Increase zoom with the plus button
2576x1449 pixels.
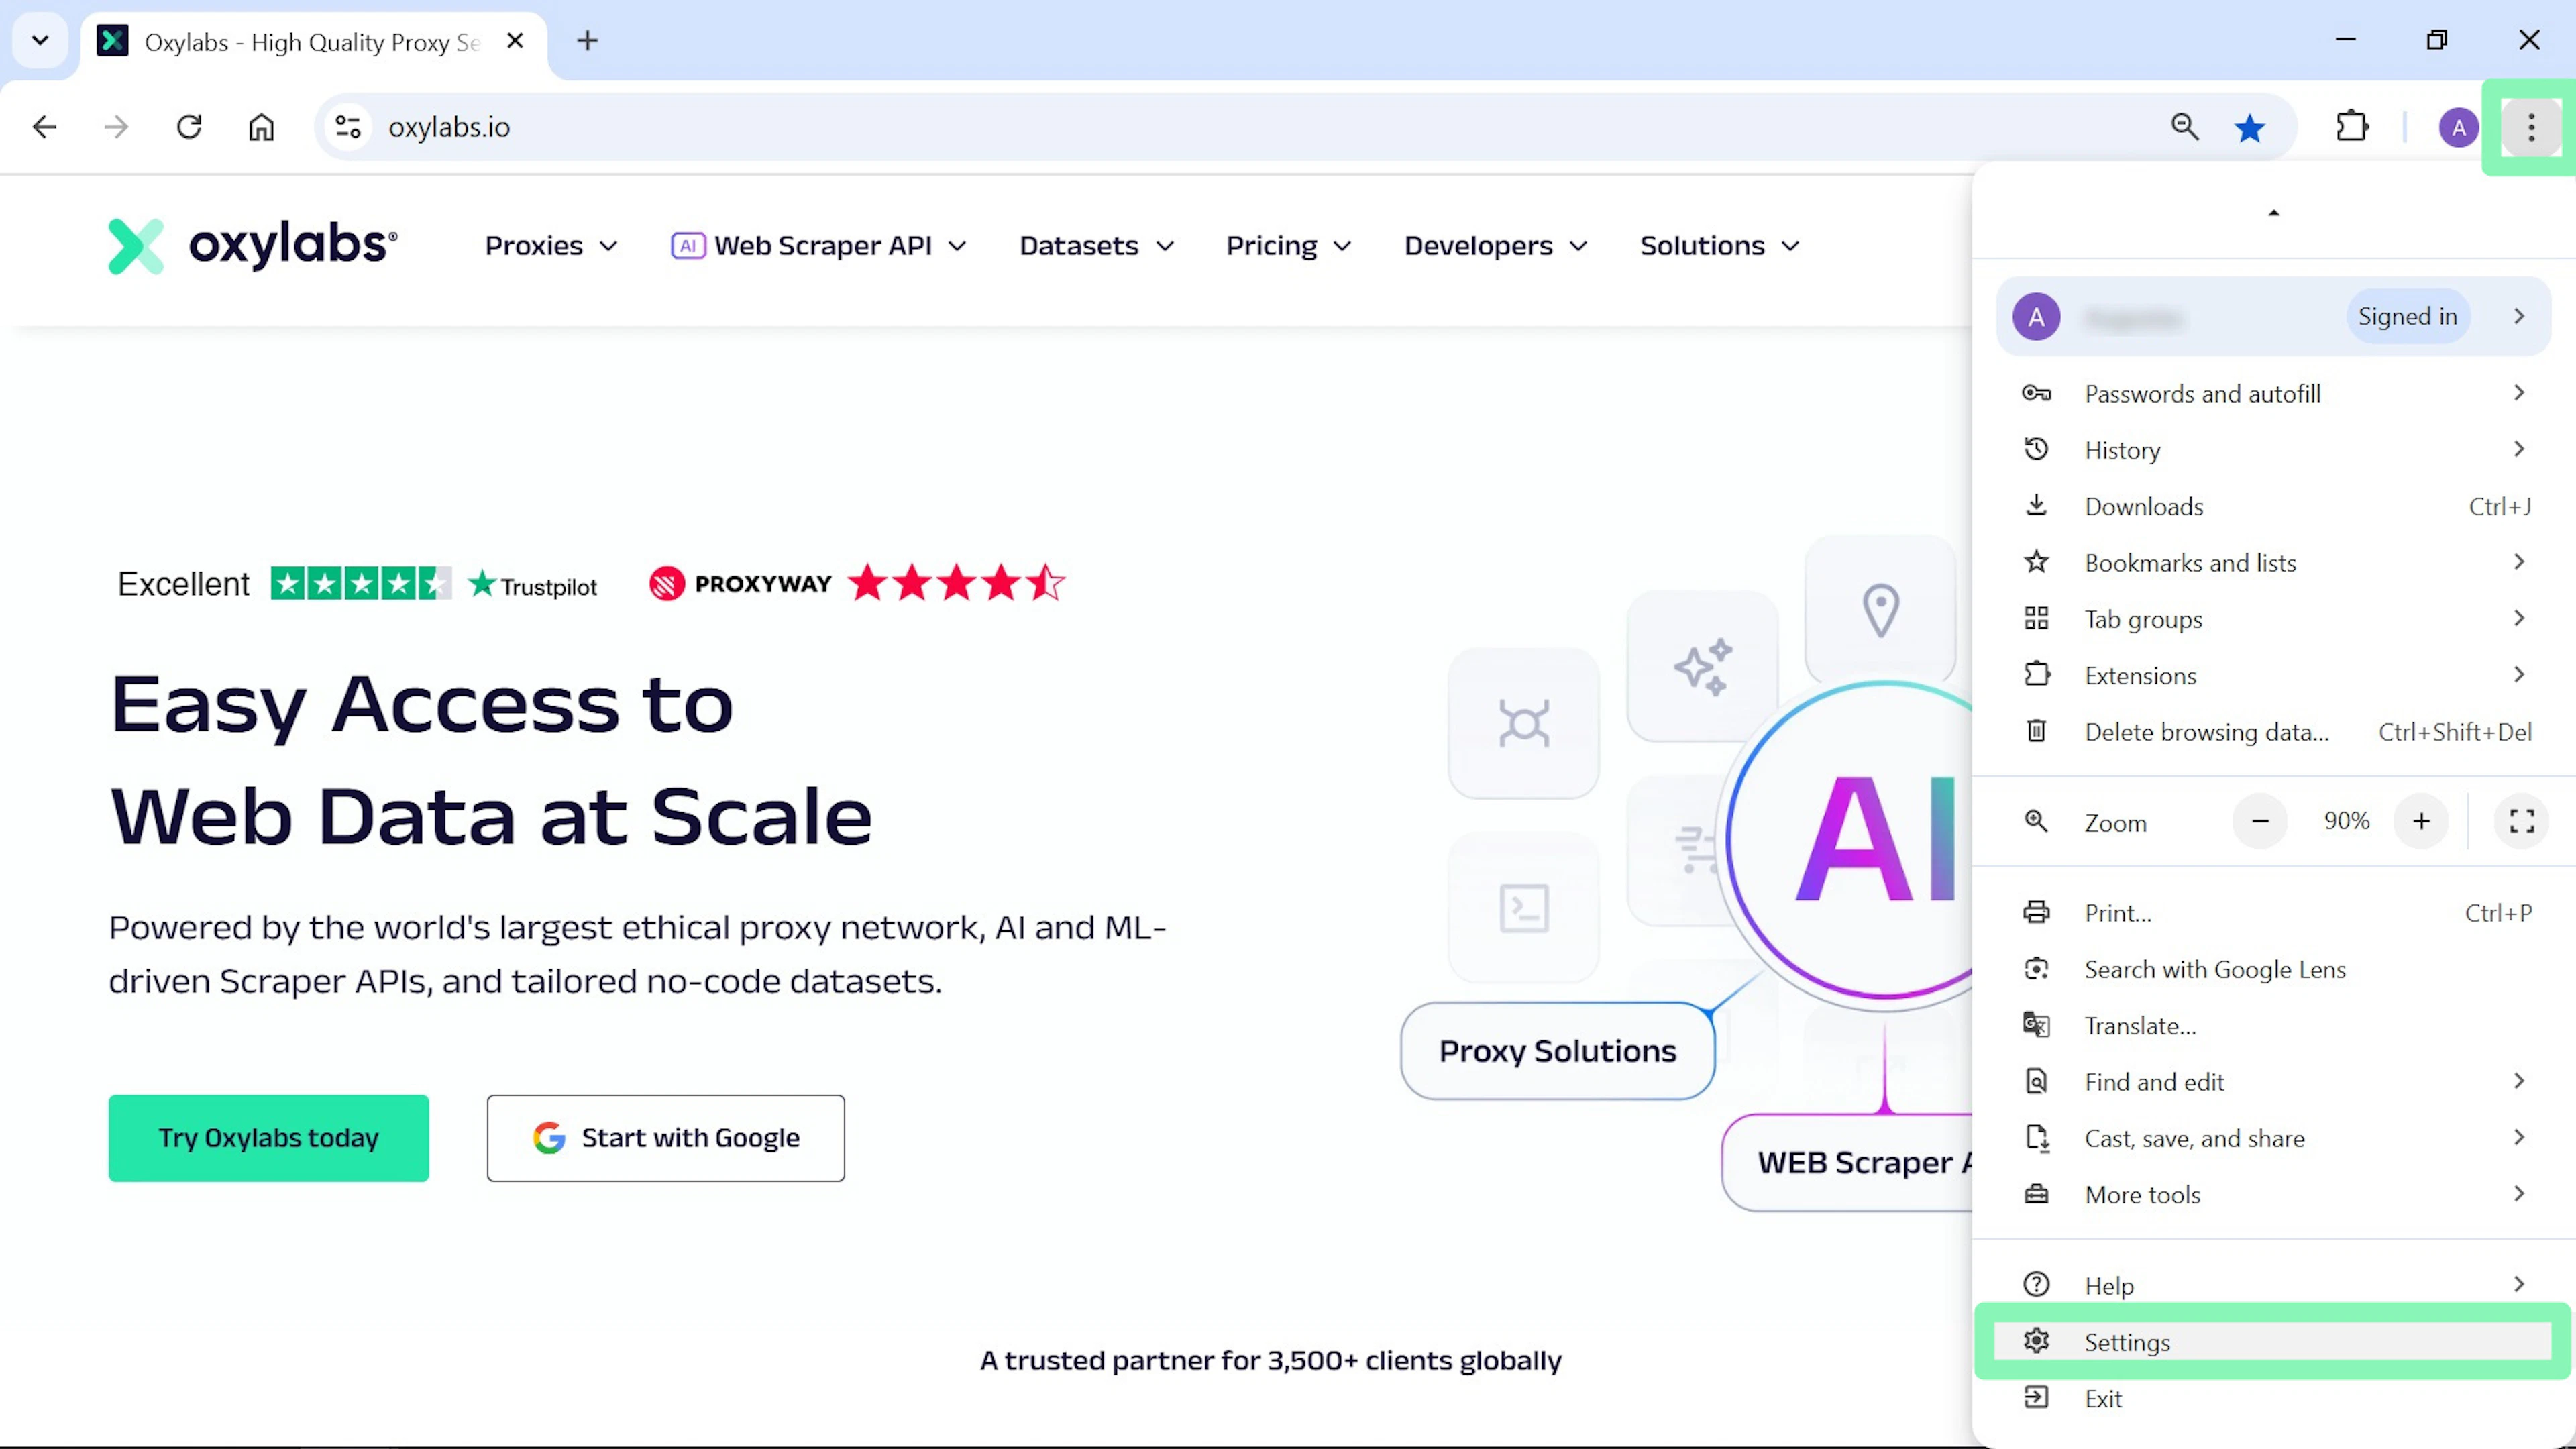(2421, 821)
